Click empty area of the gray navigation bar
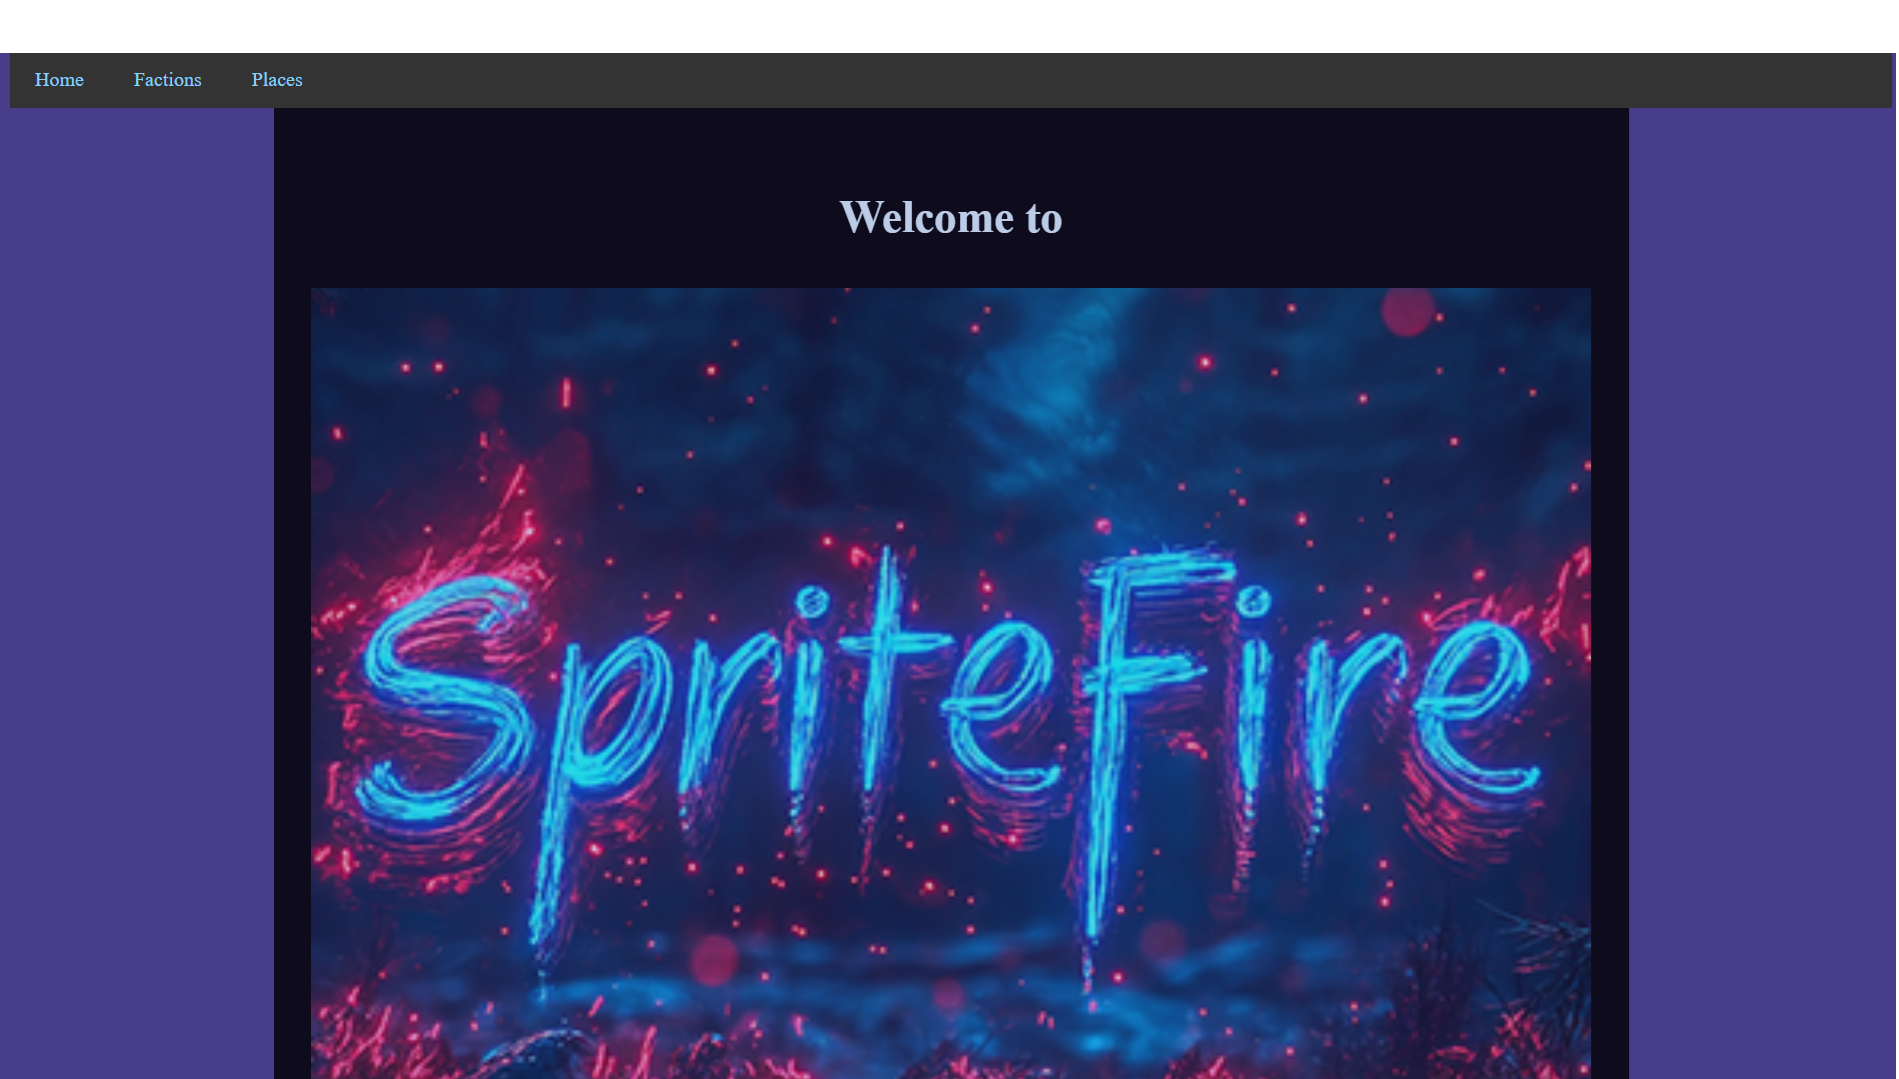The image size is (1899, 1079). click(x=1100, y=80)
